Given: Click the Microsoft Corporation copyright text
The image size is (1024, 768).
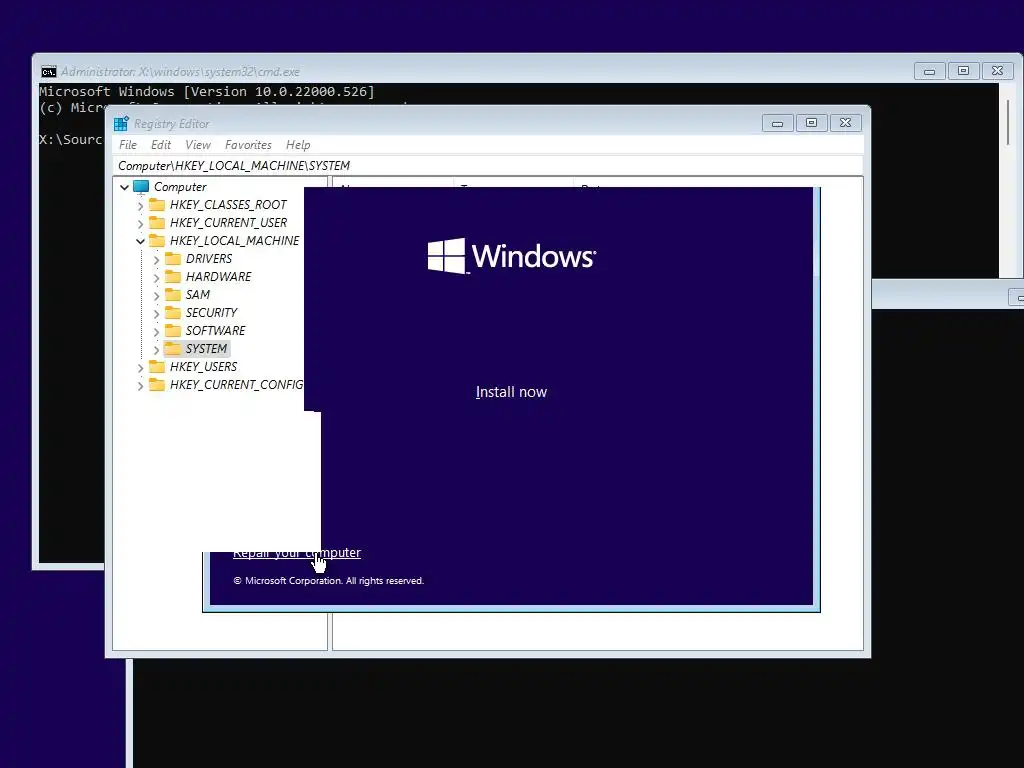Looking at the screenshot, I should click(328, 581).
